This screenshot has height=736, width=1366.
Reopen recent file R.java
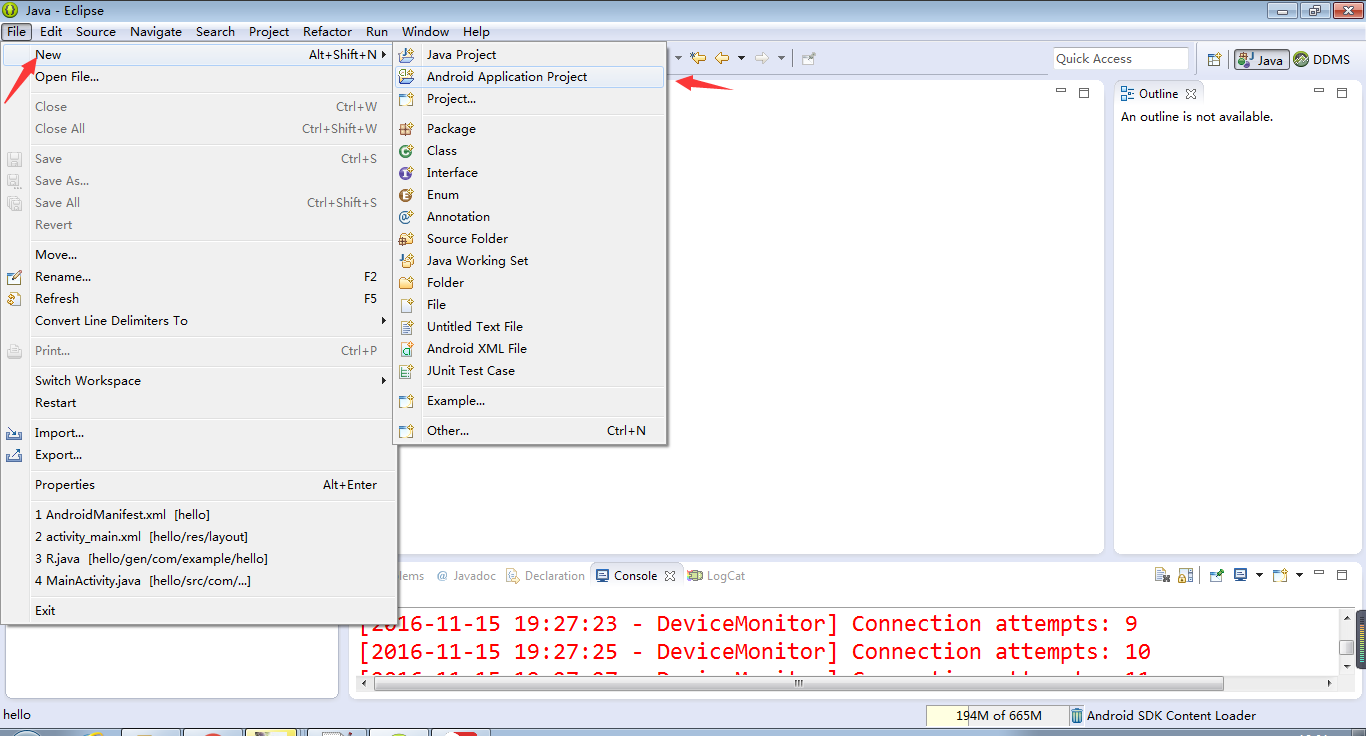point(199,559)
